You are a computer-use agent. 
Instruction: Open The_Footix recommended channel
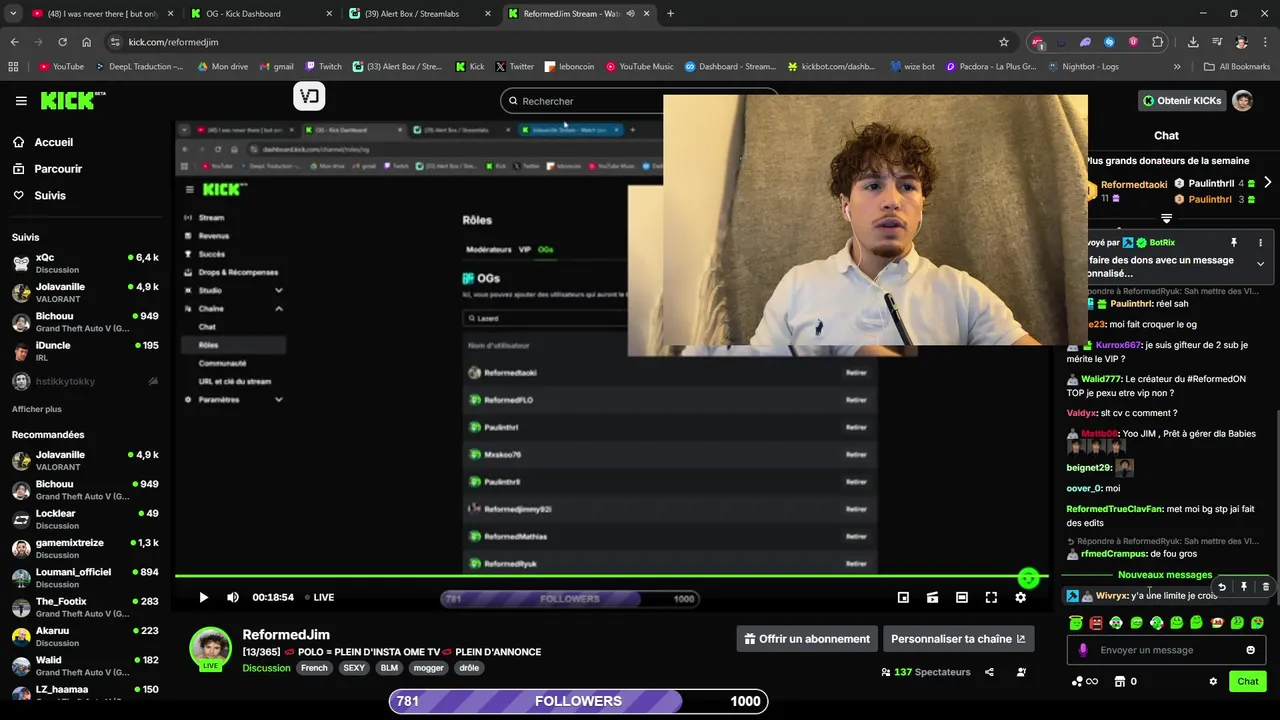(85, 607)
